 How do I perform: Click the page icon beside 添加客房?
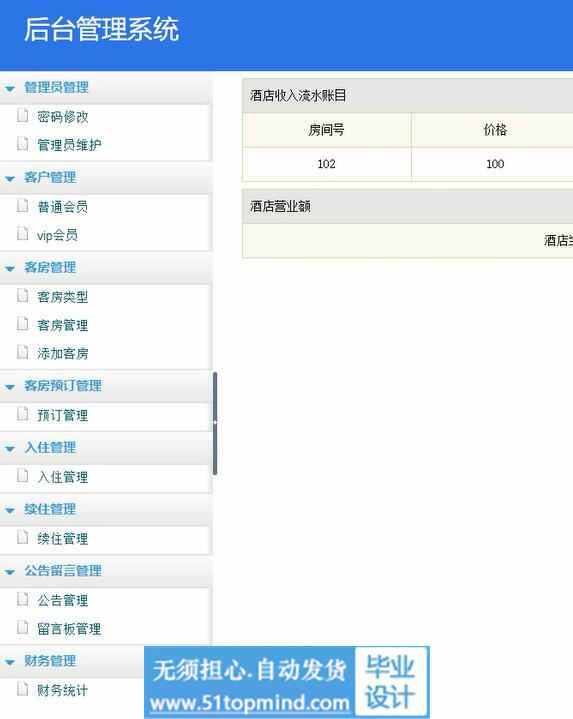point(22,352)
